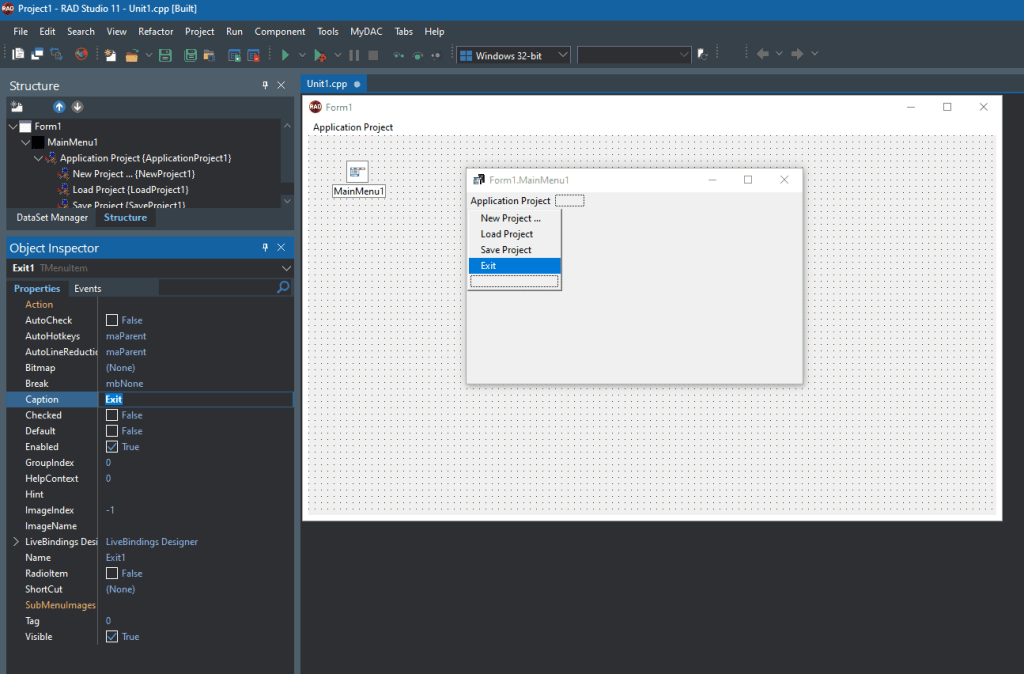Select Load Project {LoadProject1} tree item

(131, 189)
